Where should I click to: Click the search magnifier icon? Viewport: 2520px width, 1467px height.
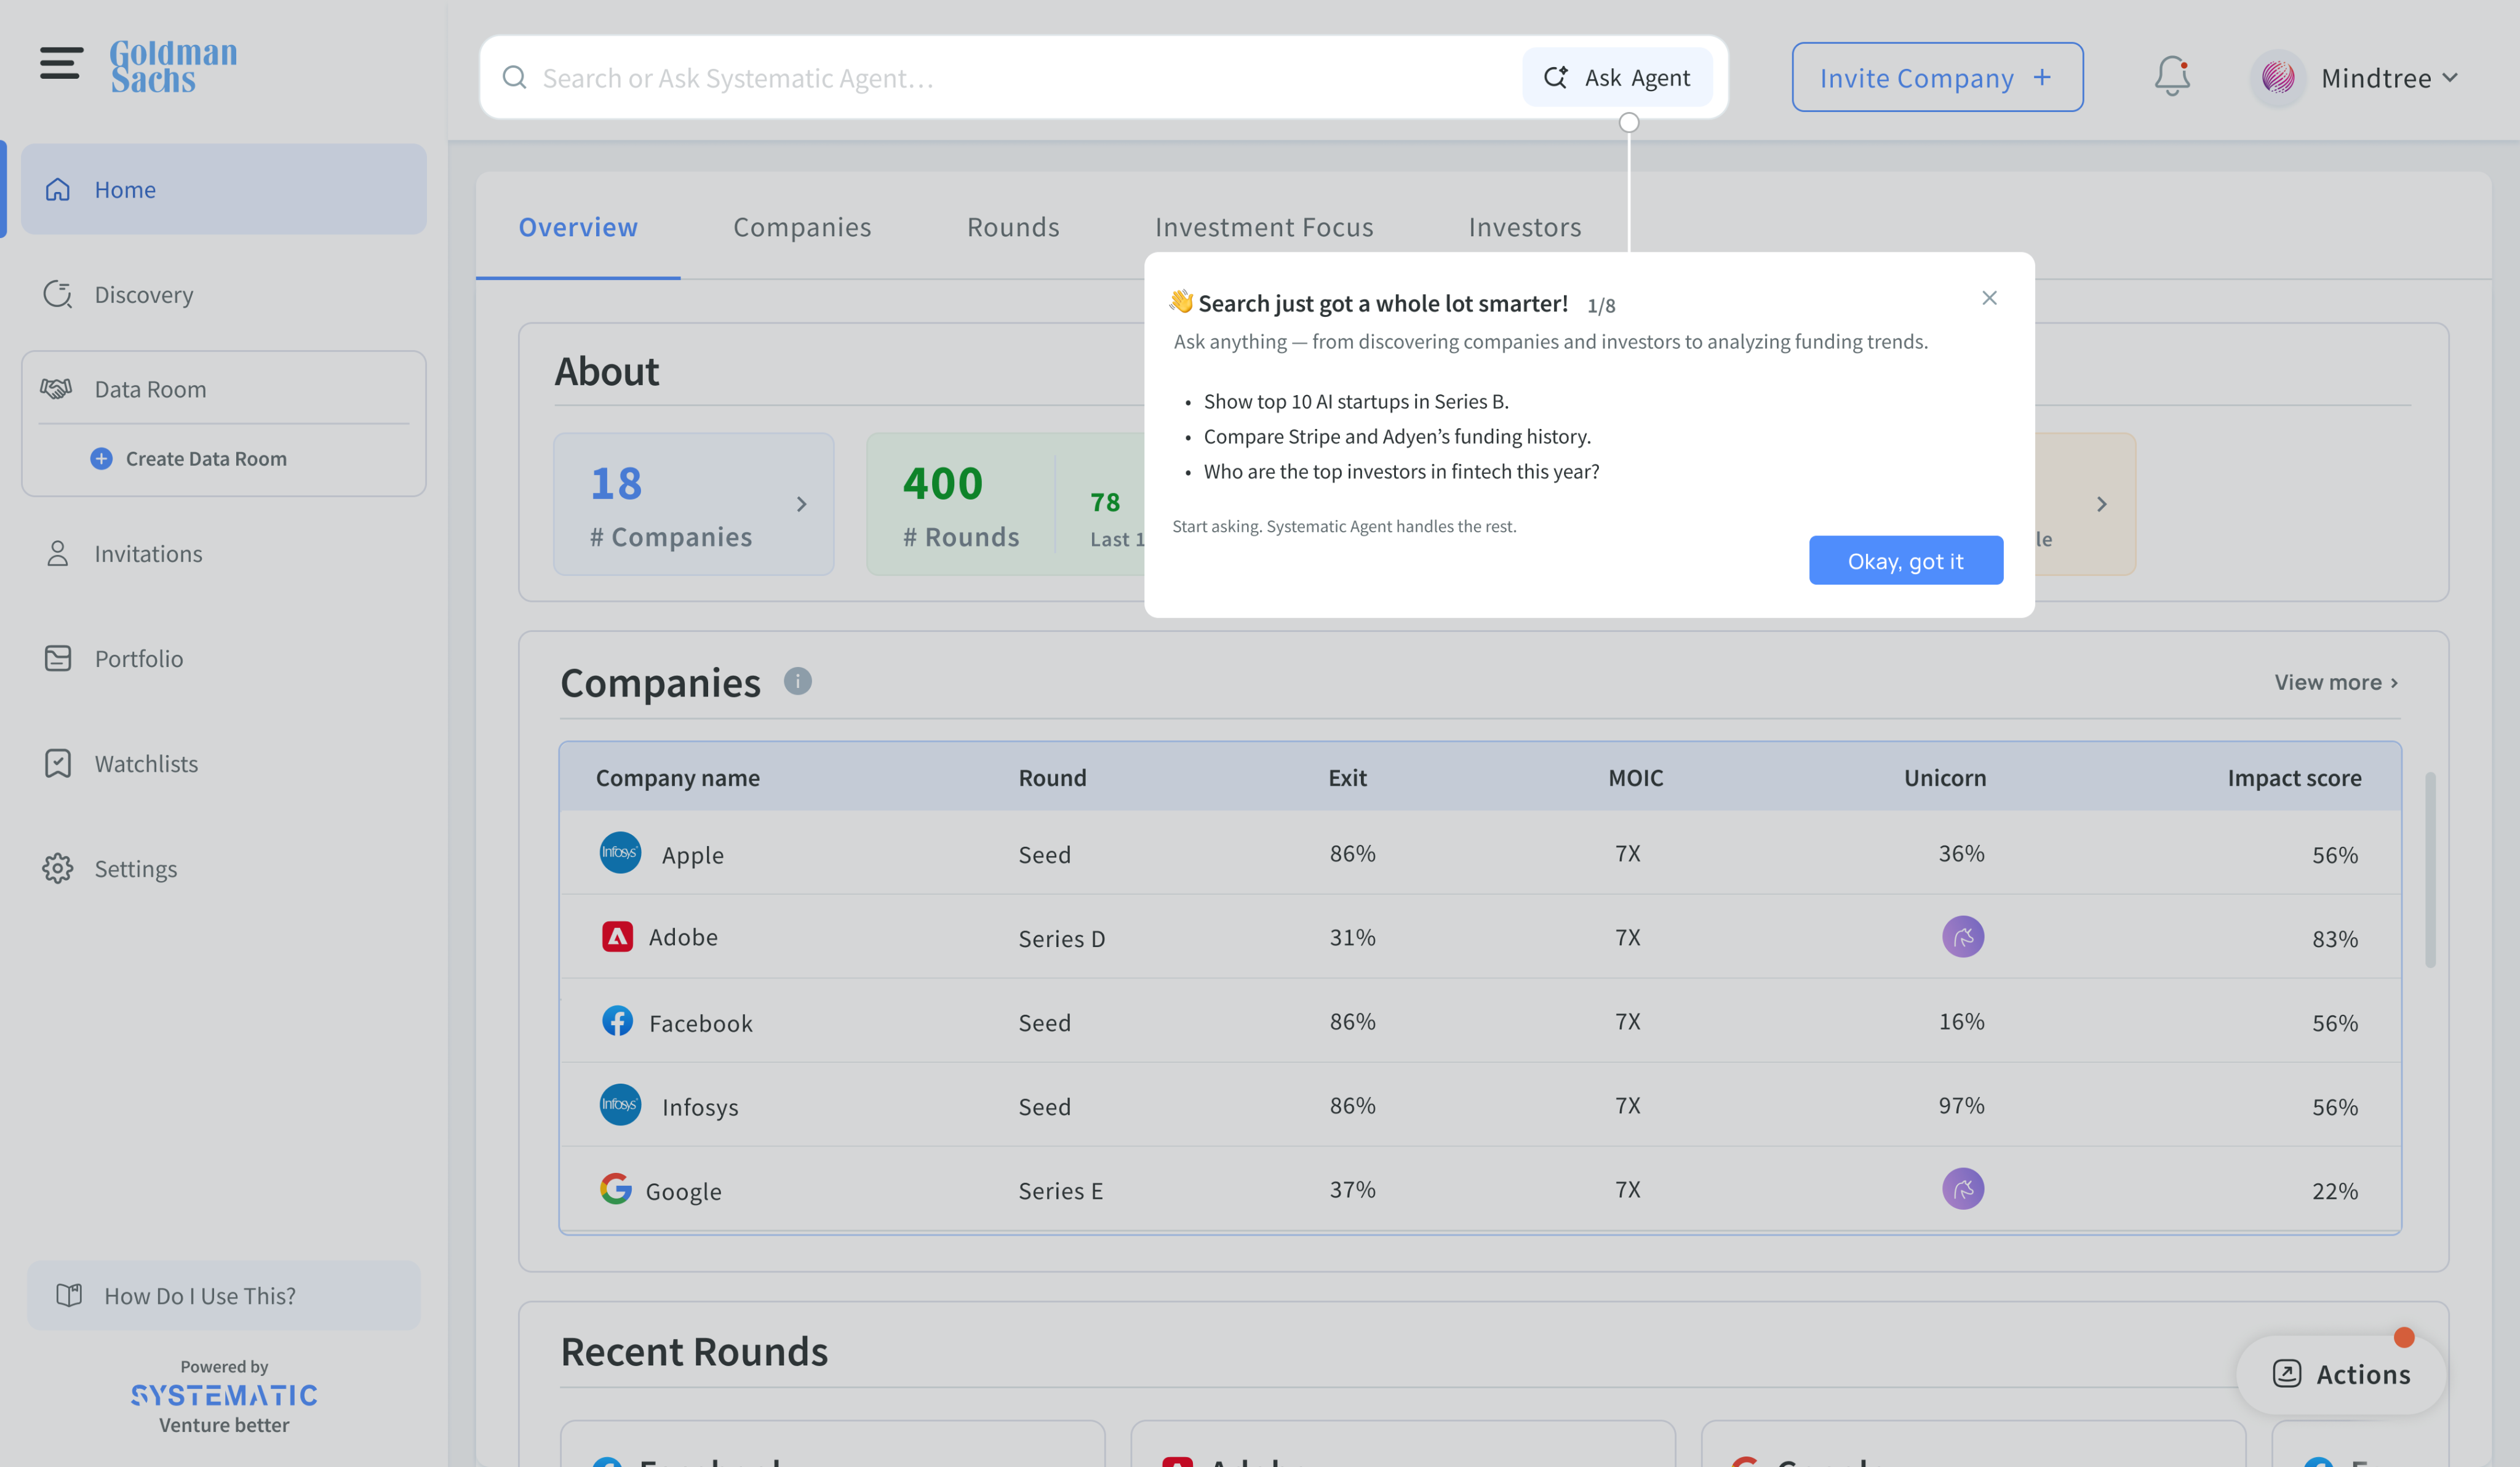514,77
